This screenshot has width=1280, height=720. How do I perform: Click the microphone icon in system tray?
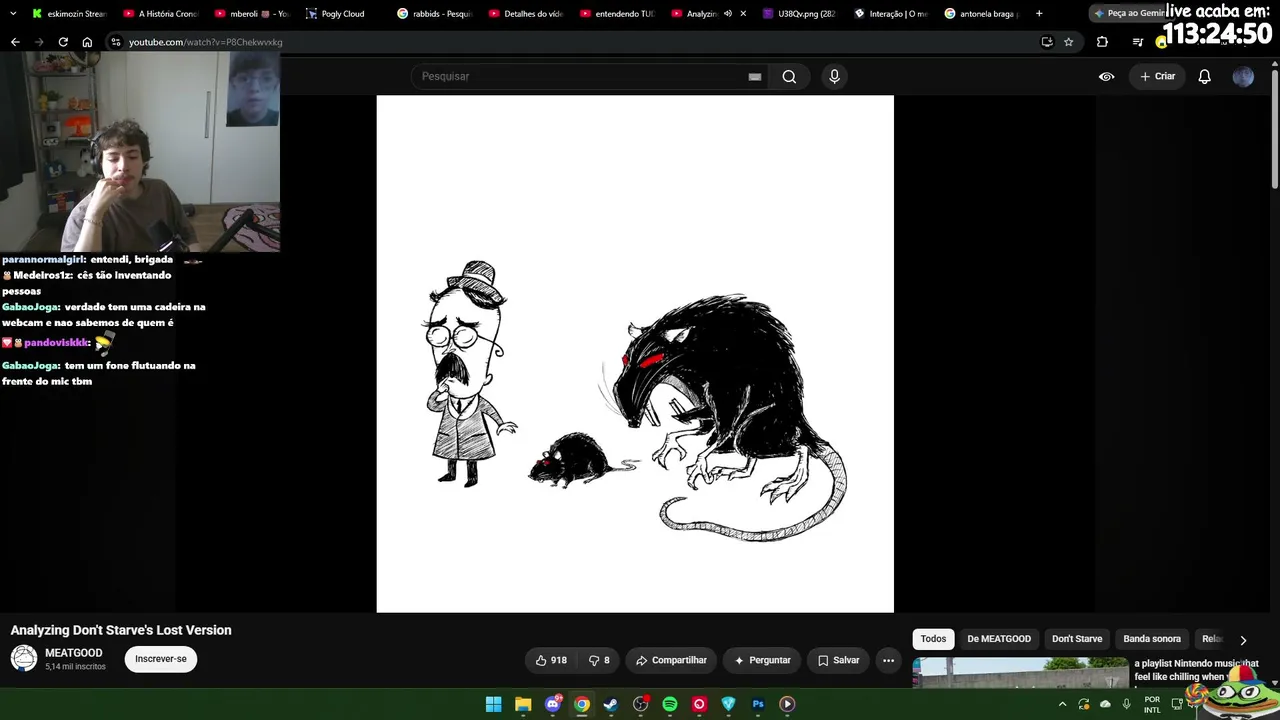coord(1127,704)
